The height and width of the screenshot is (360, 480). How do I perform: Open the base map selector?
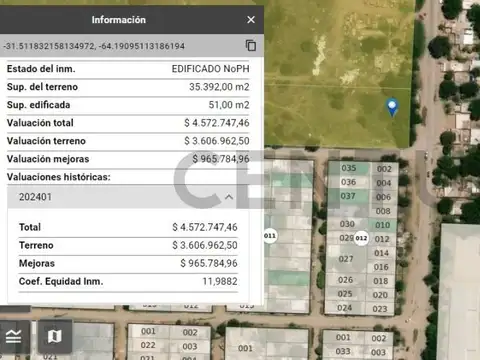click(55, 336)
